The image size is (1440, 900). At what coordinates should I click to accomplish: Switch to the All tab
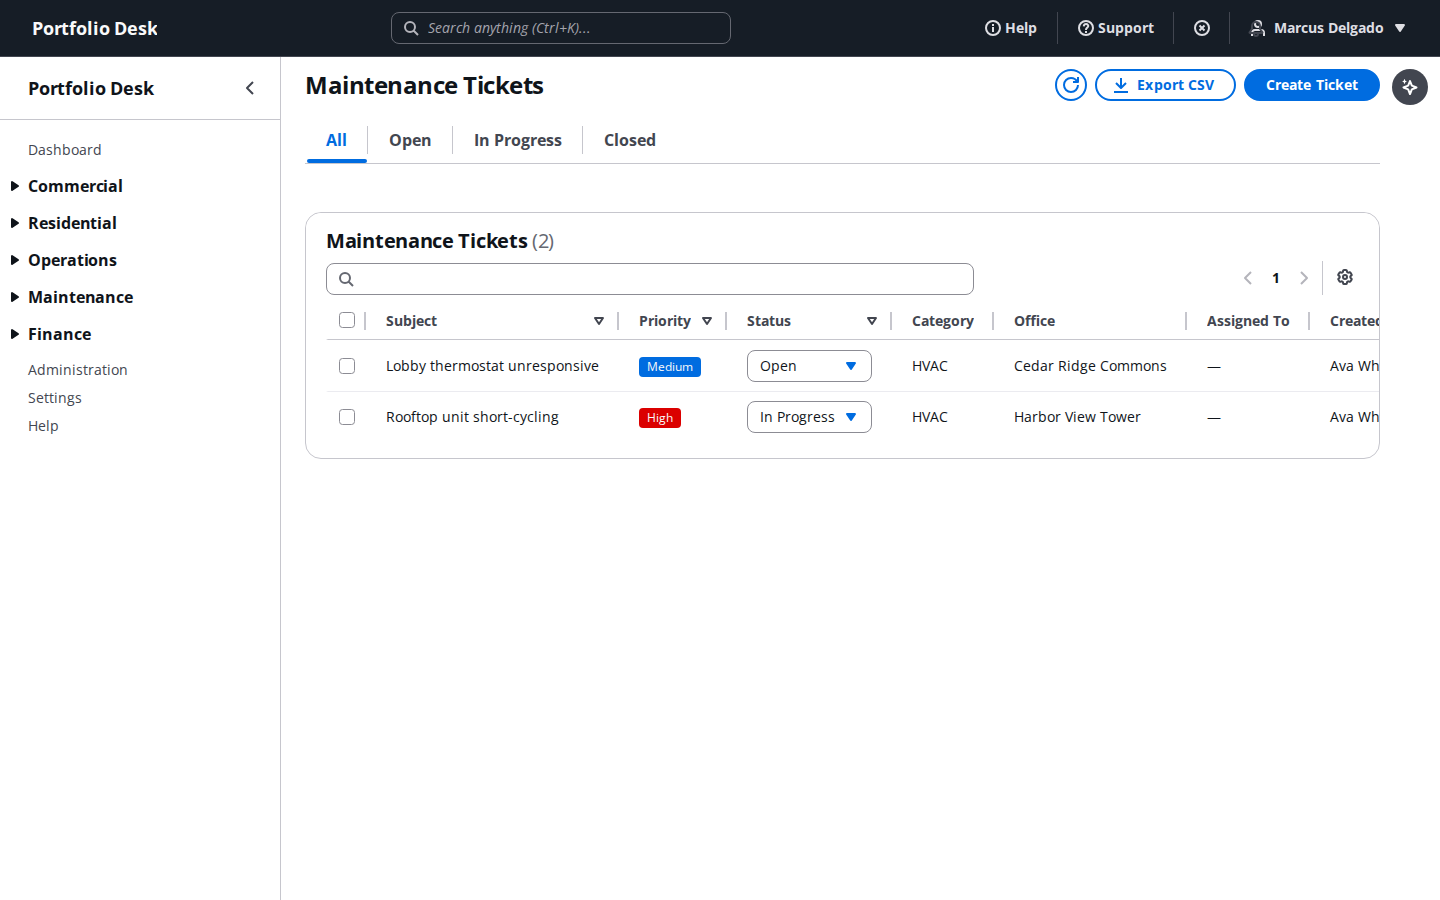[x=337, y=140]
